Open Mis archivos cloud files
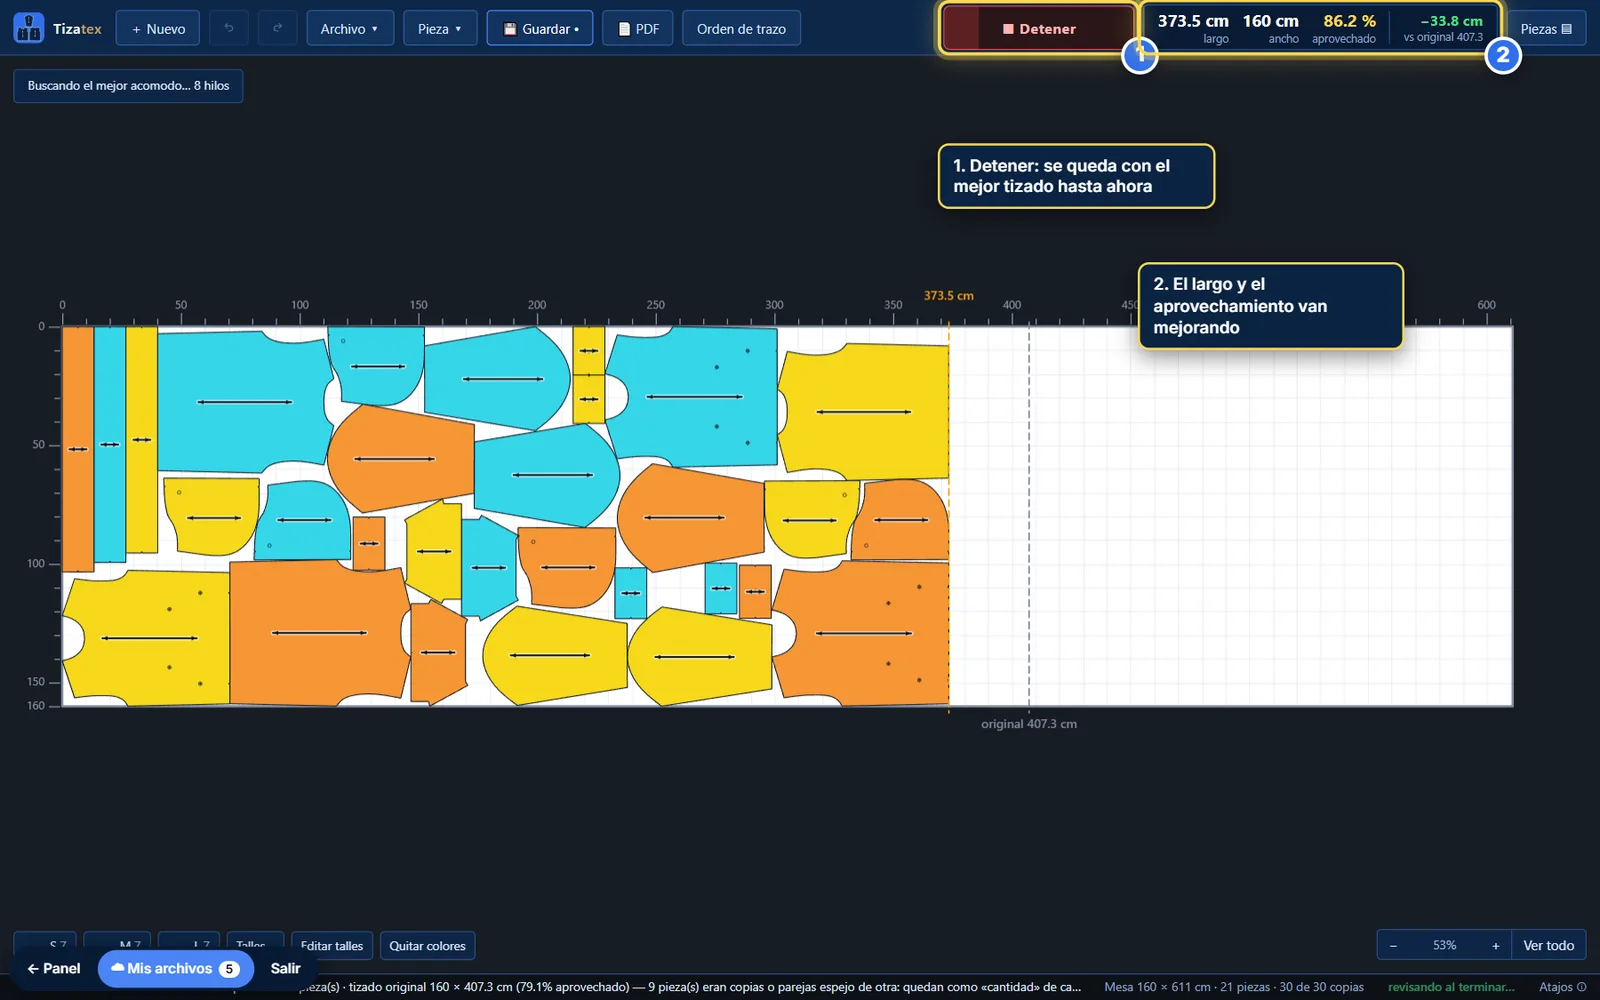 pos(176,968)
